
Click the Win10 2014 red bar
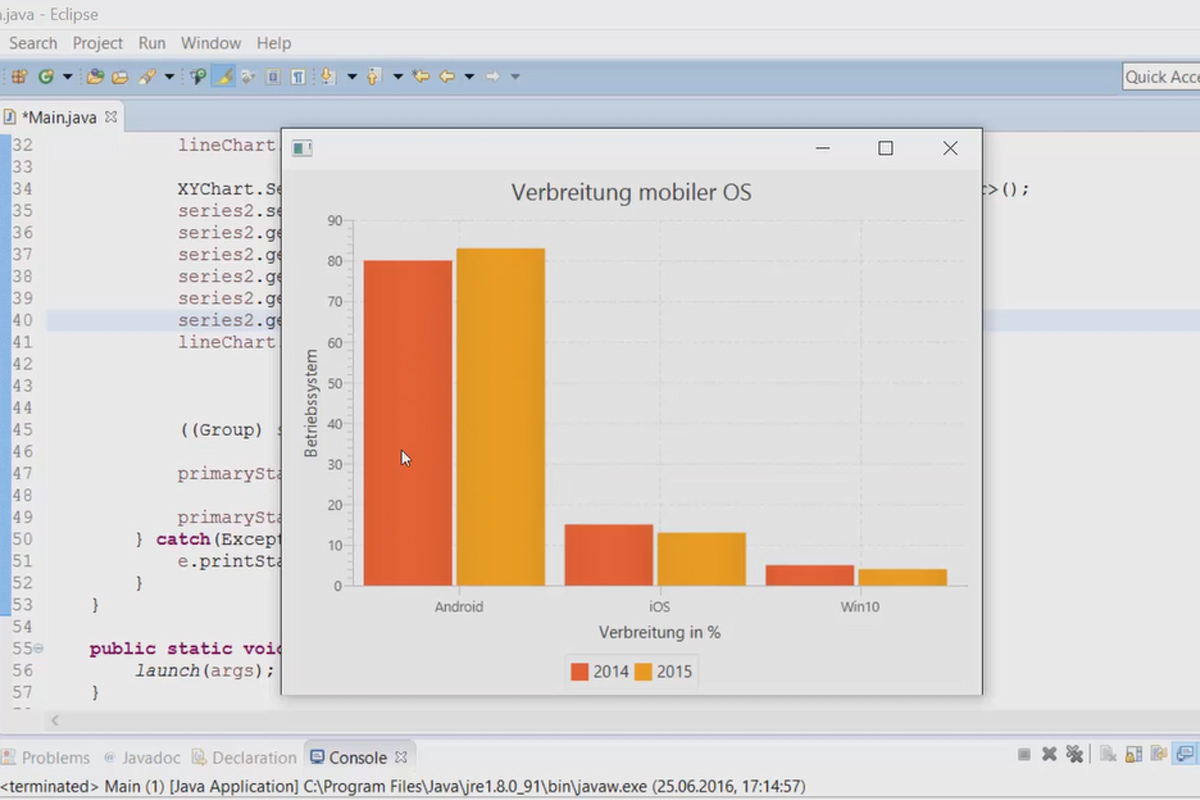pyautogui.click(x=810, y=575)
